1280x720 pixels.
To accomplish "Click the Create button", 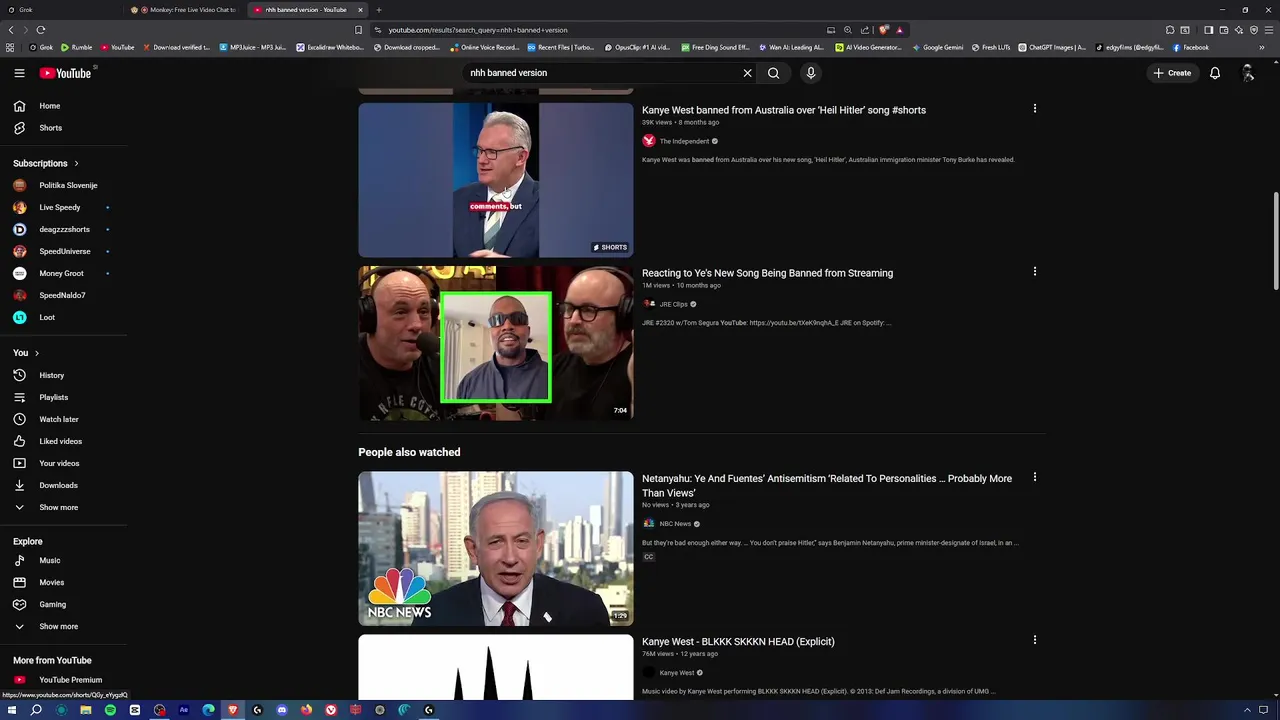I will pyautogui.click(x=1172, y=73).
